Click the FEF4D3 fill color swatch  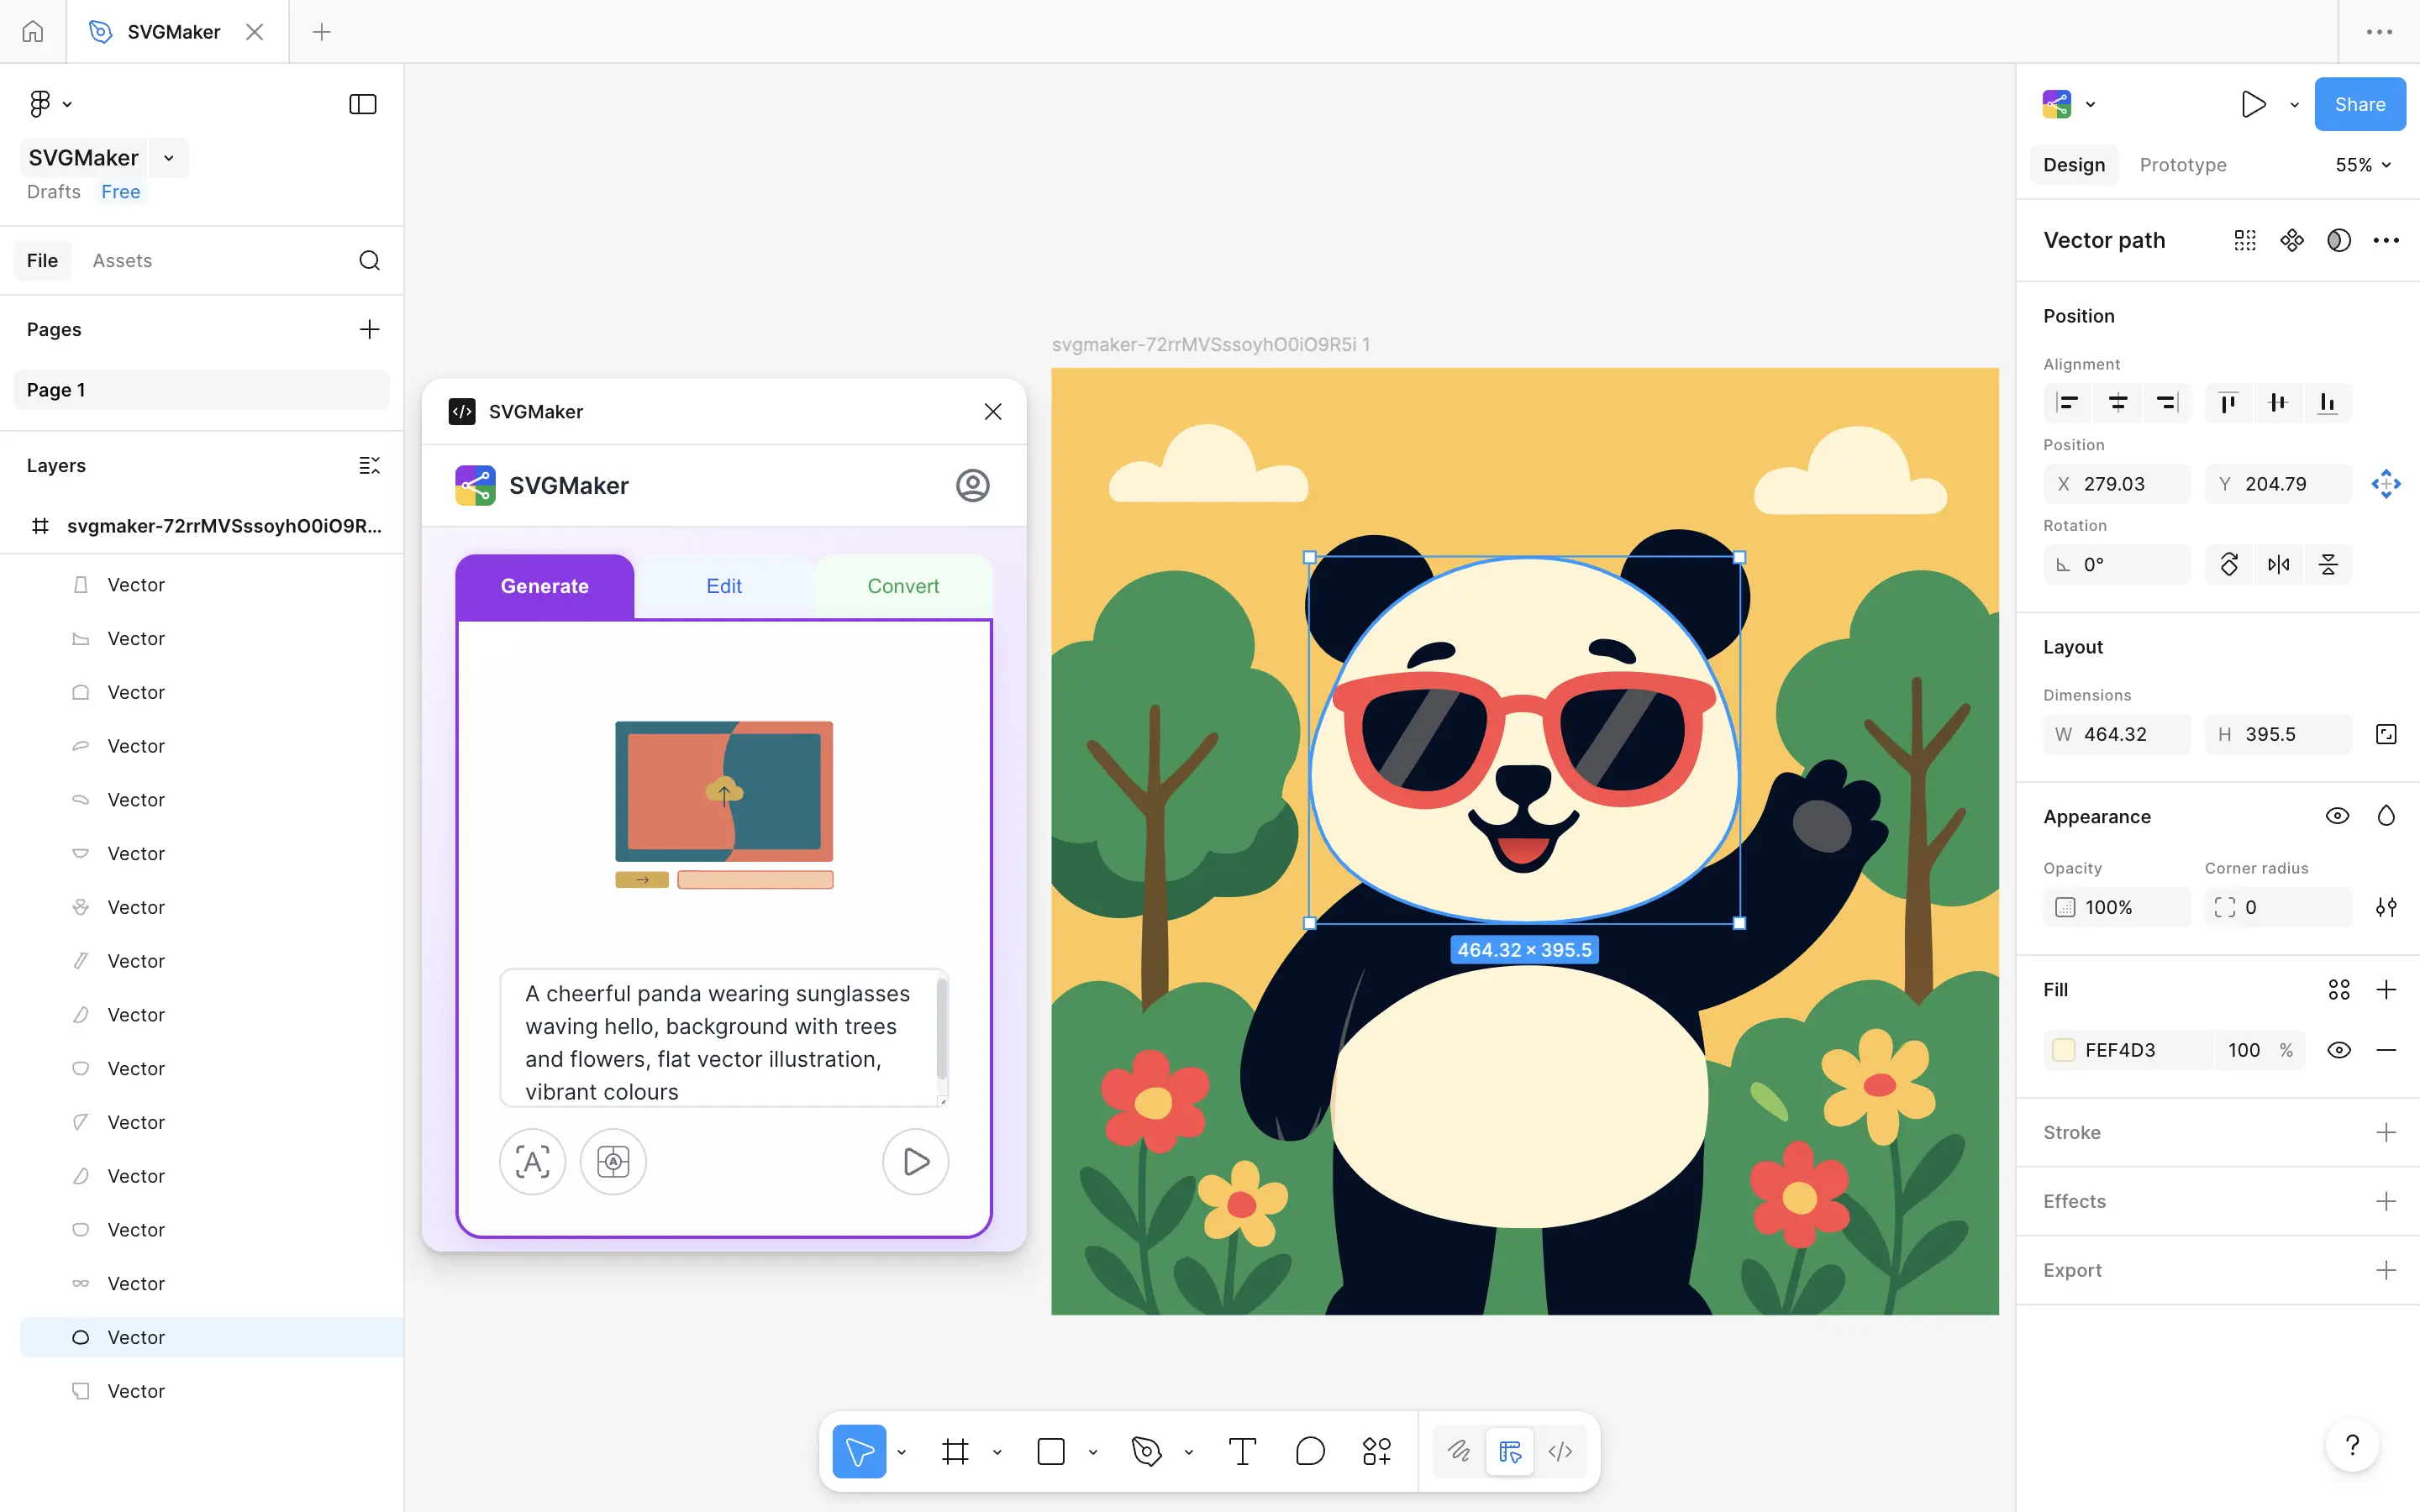point(2063,1050)
